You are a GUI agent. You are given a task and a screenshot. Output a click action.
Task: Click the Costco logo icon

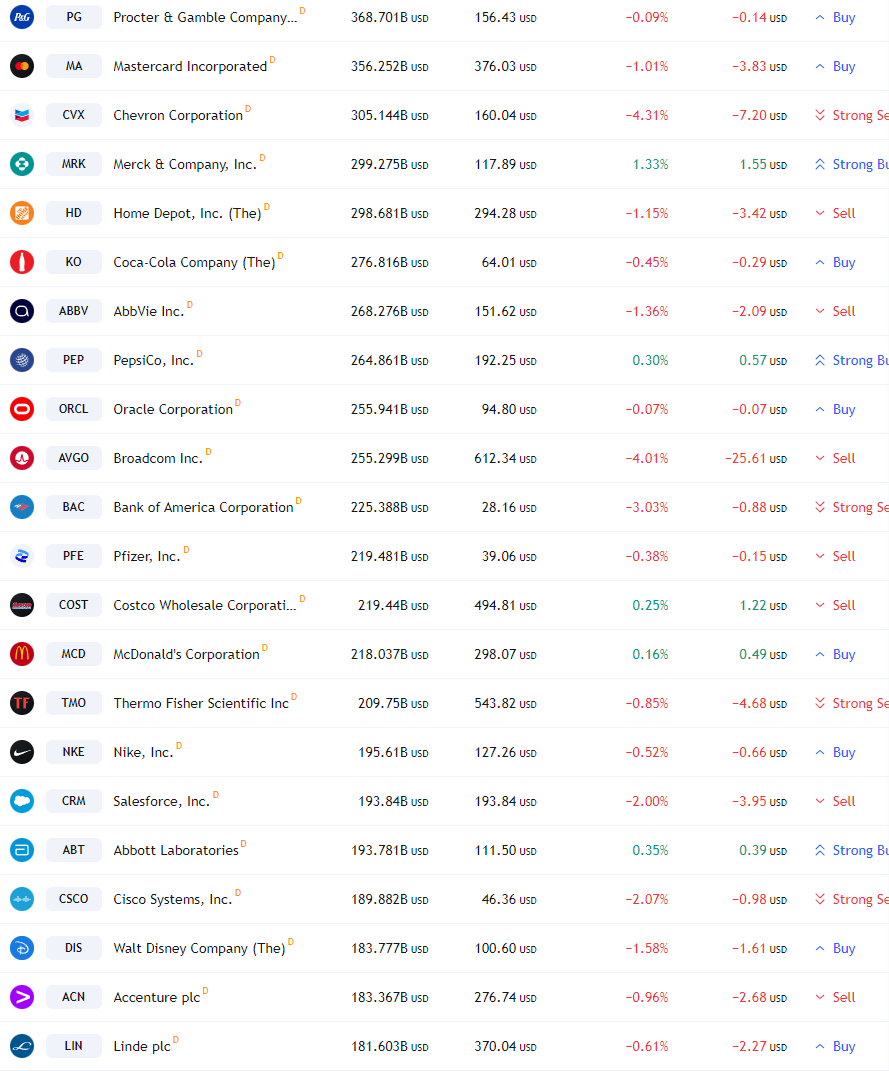coord(22,604)
